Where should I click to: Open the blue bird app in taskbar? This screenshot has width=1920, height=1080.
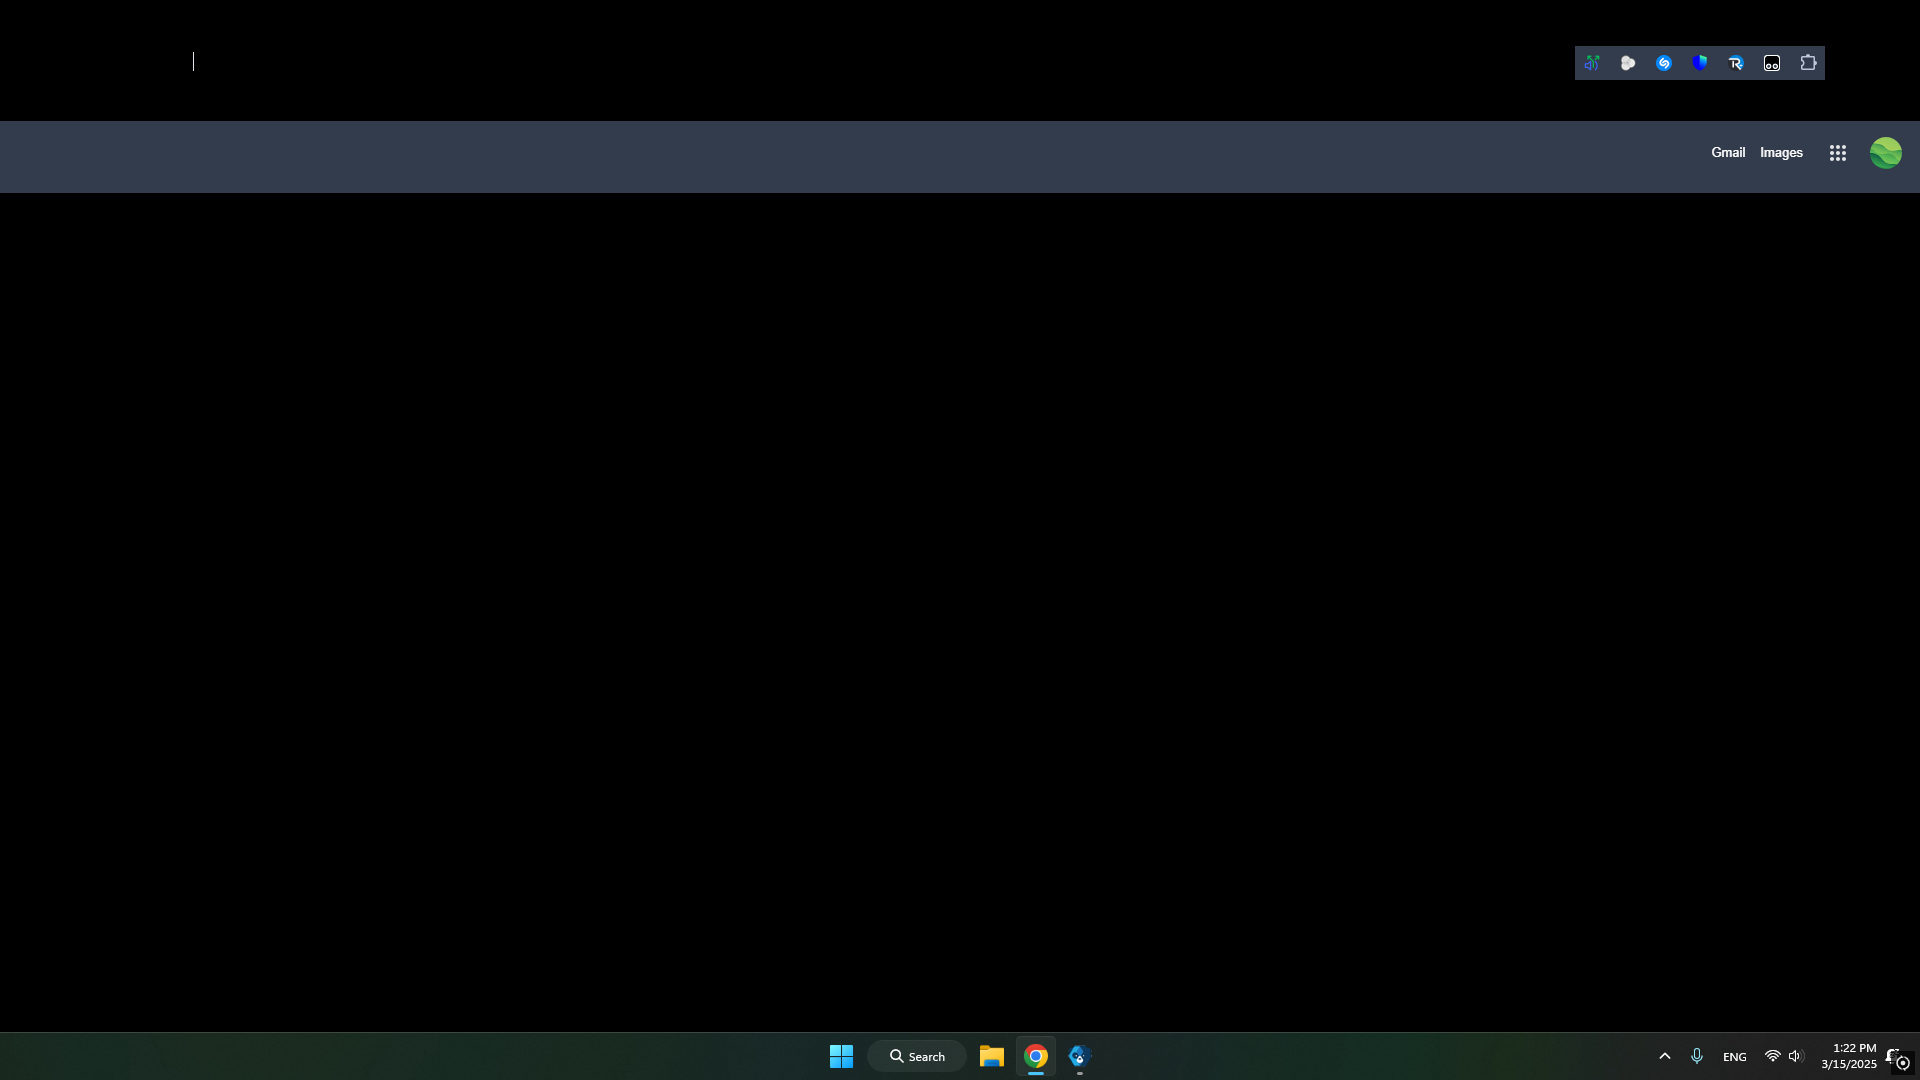[x=1079, y=1056]
